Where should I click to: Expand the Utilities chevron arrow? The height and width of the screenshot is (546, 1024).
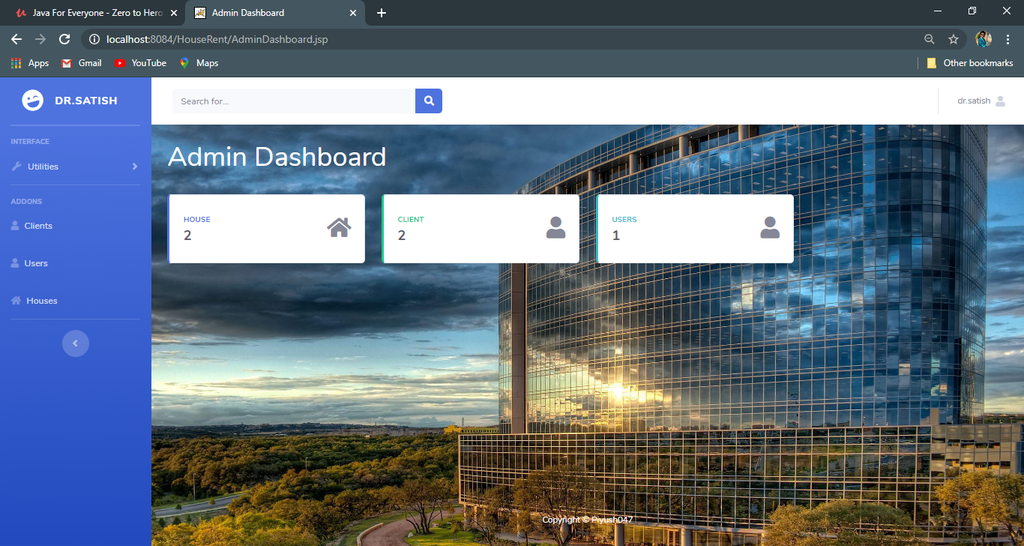(x=135, y=167)
